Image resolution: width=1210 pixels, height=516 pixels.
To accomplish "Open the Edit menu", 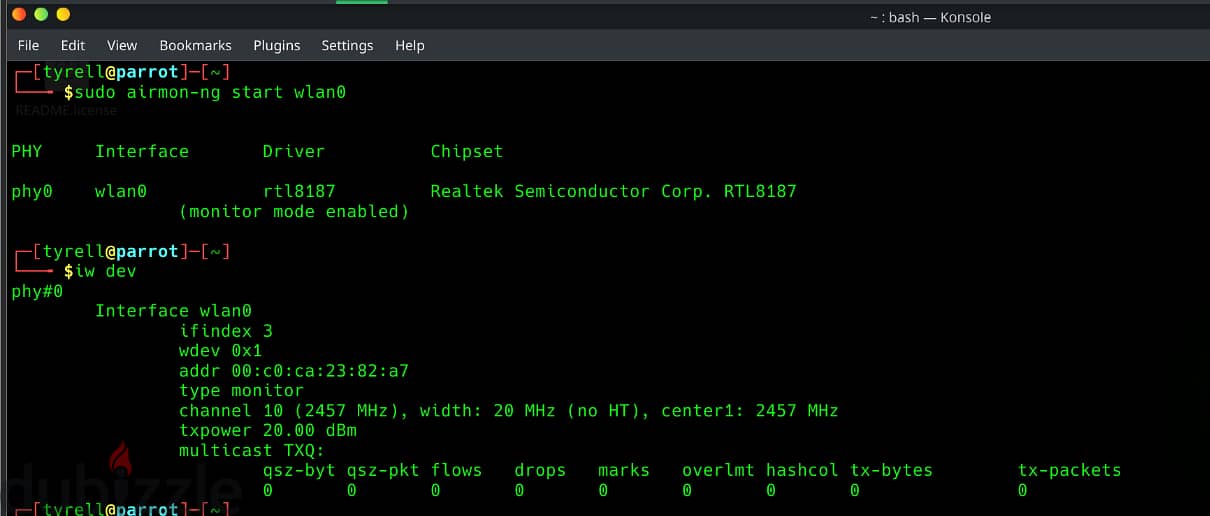I will (73, 45).
